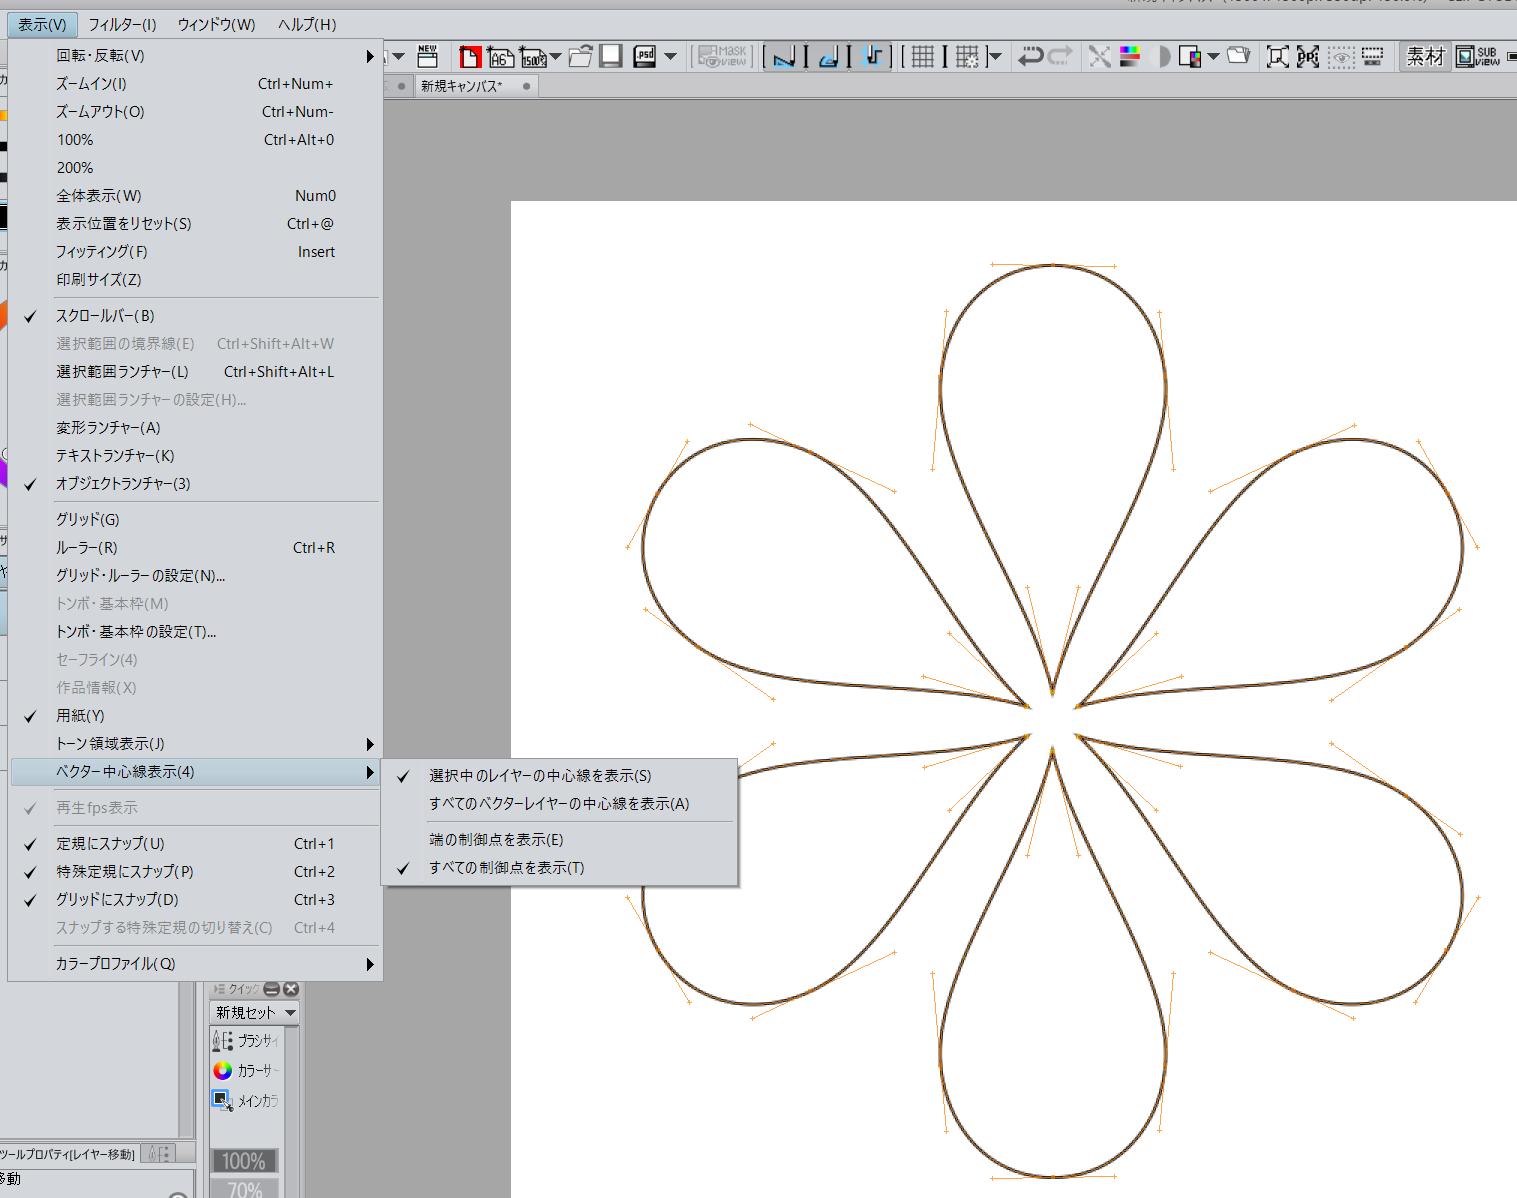Choose 表示位置をリセット(S) from the menu
1517x1198 pixels.
(x=195, y=224)
